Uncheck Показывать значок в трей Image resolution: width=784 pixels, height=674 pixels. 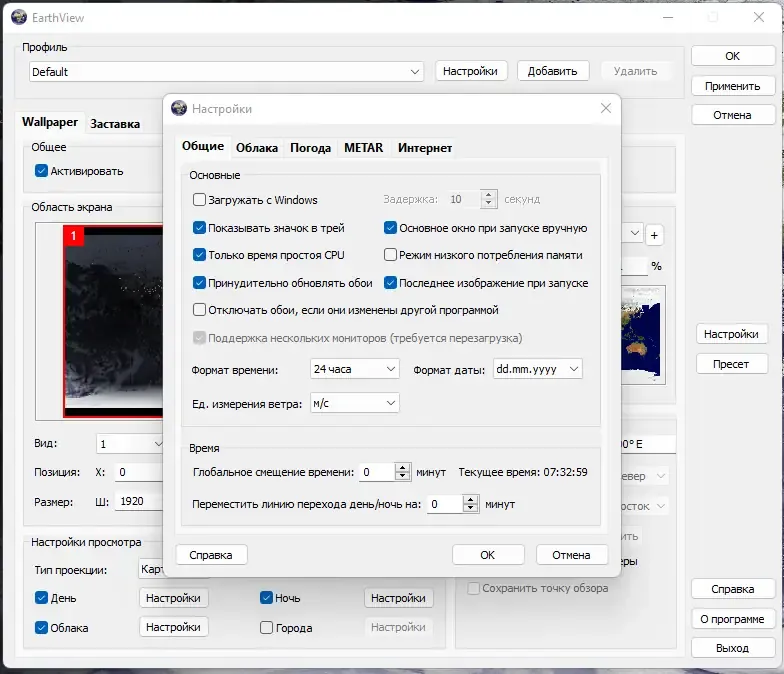pyautogui.click(x=199, y=228)
